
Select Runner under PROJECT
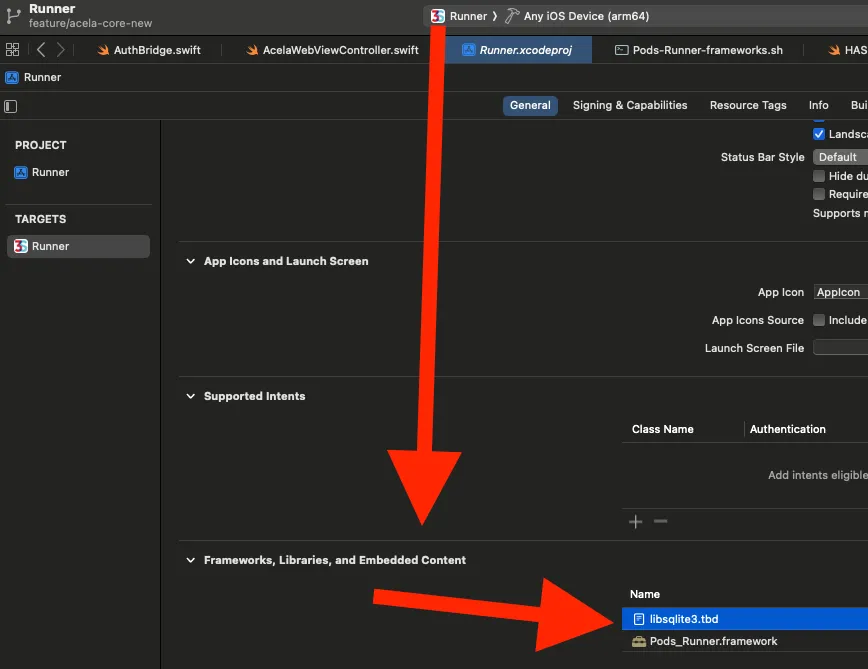pos(50,173)
